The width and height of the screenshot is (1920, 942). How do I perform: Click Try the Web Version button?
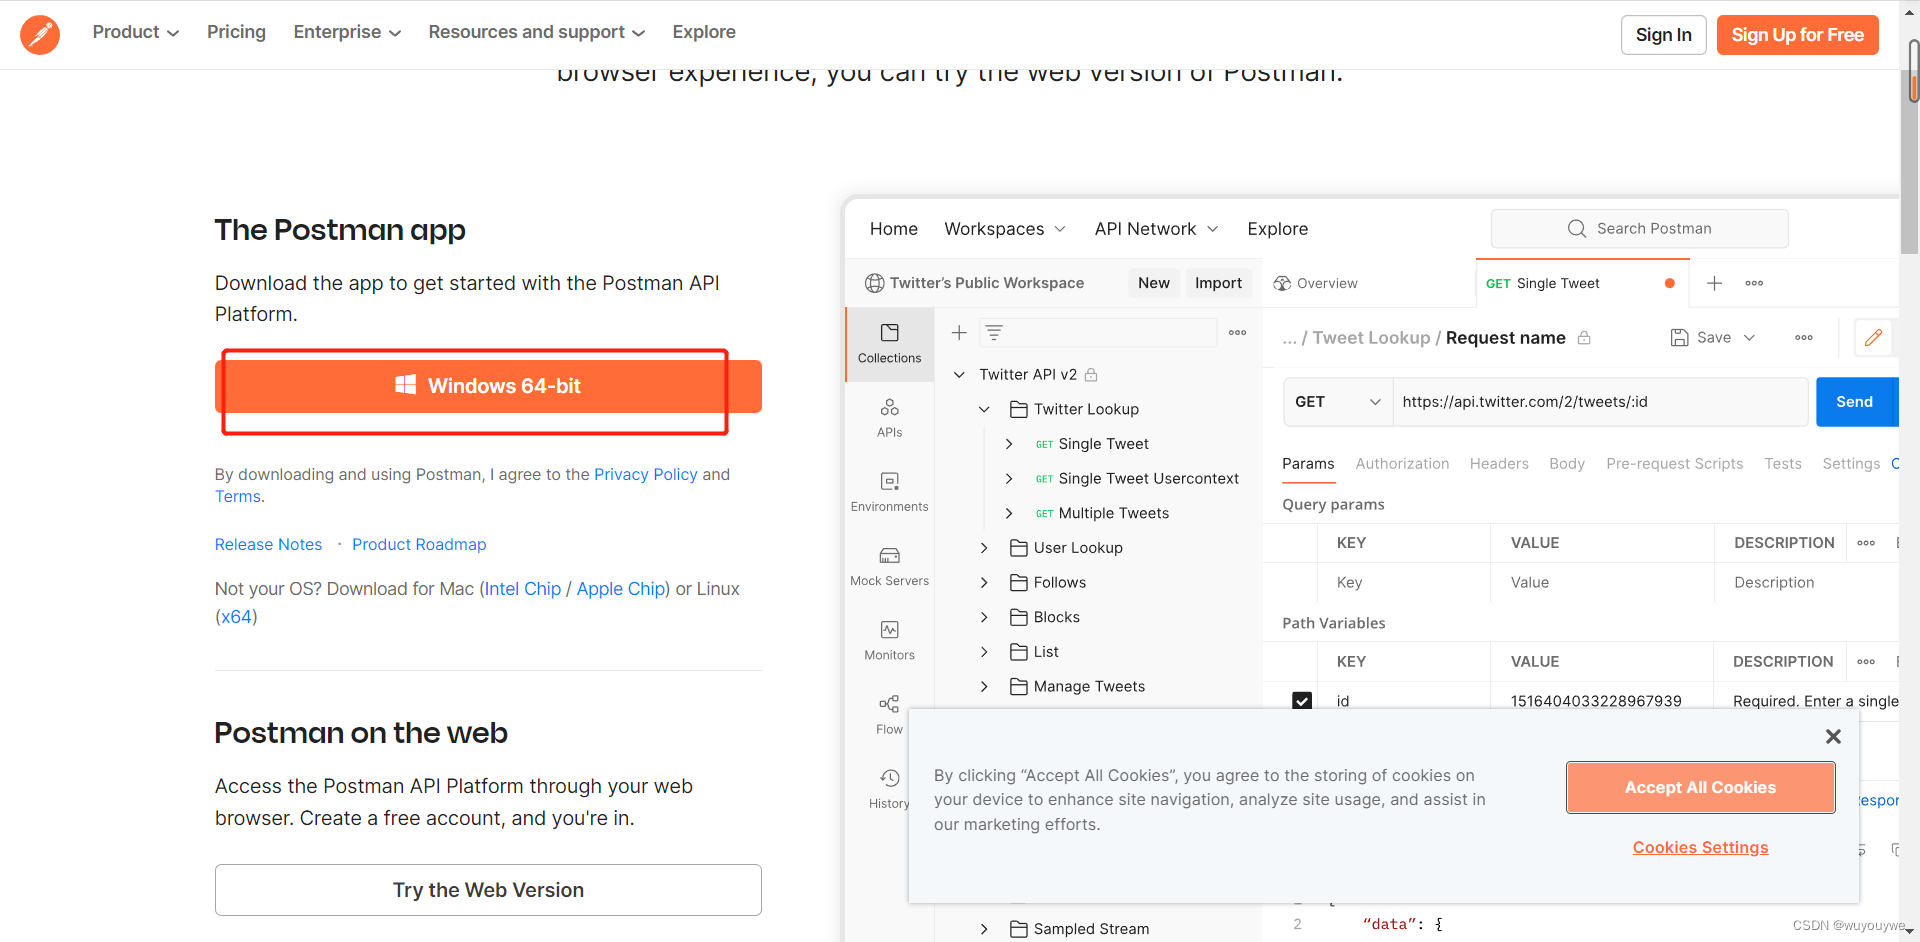(488, 890)
